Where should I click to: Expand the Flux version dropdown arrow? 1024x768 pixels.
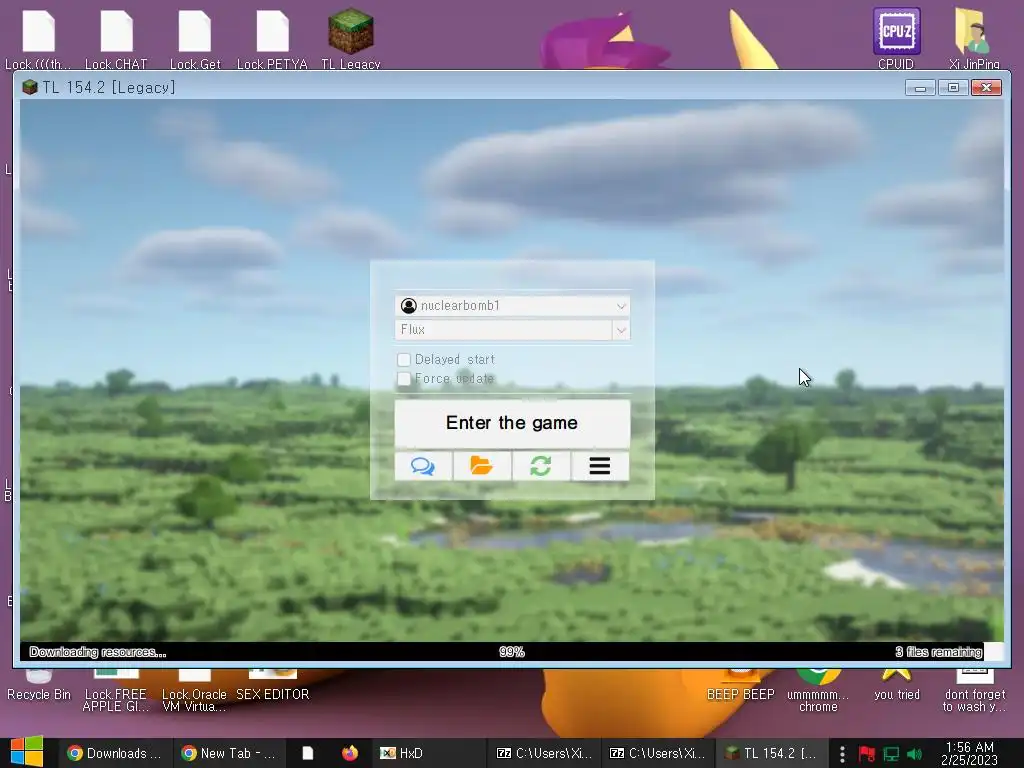621,330
